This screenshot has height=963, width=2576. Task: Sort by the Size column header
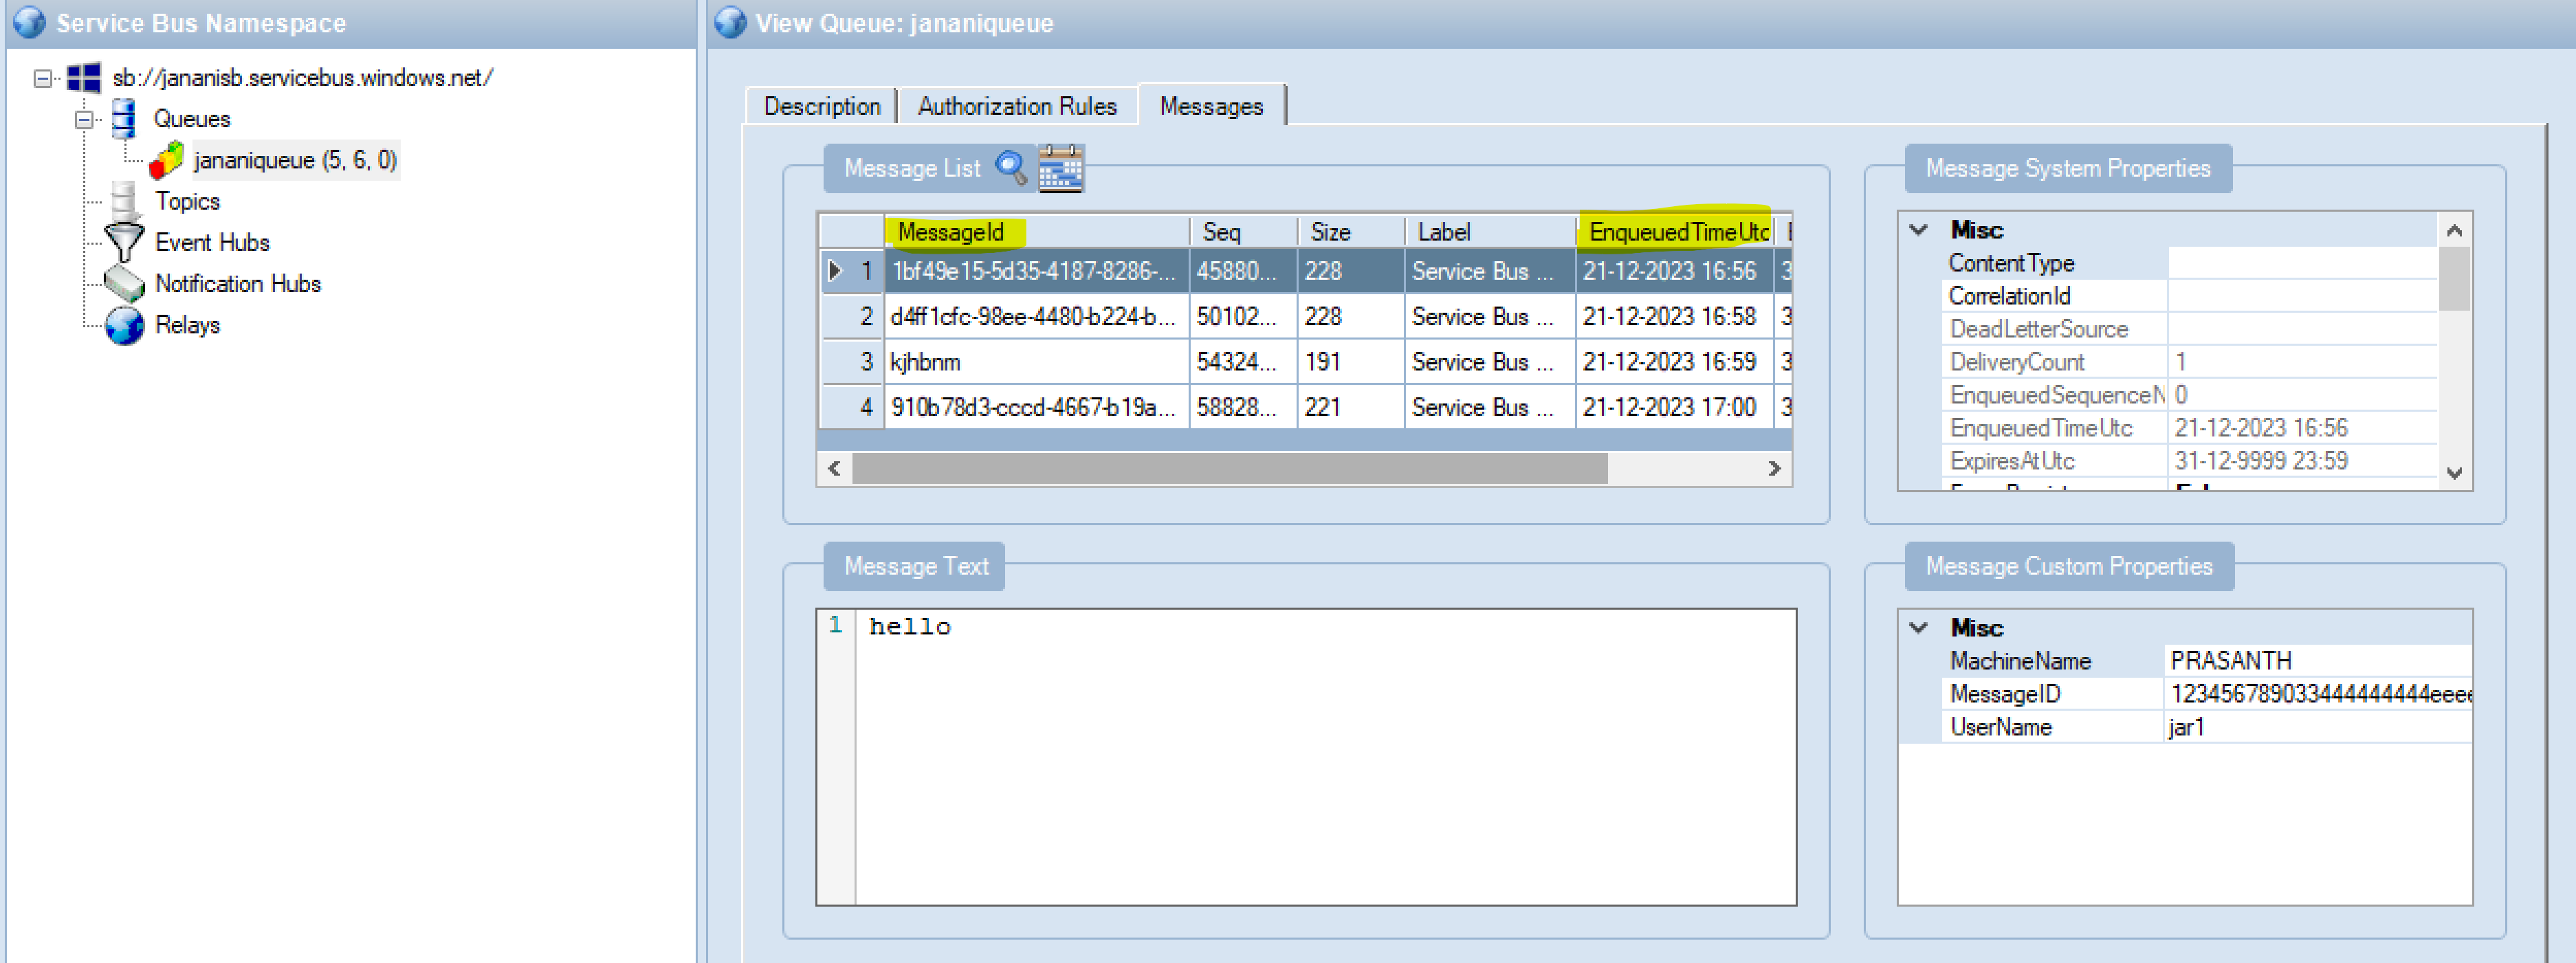[1351, 232]
